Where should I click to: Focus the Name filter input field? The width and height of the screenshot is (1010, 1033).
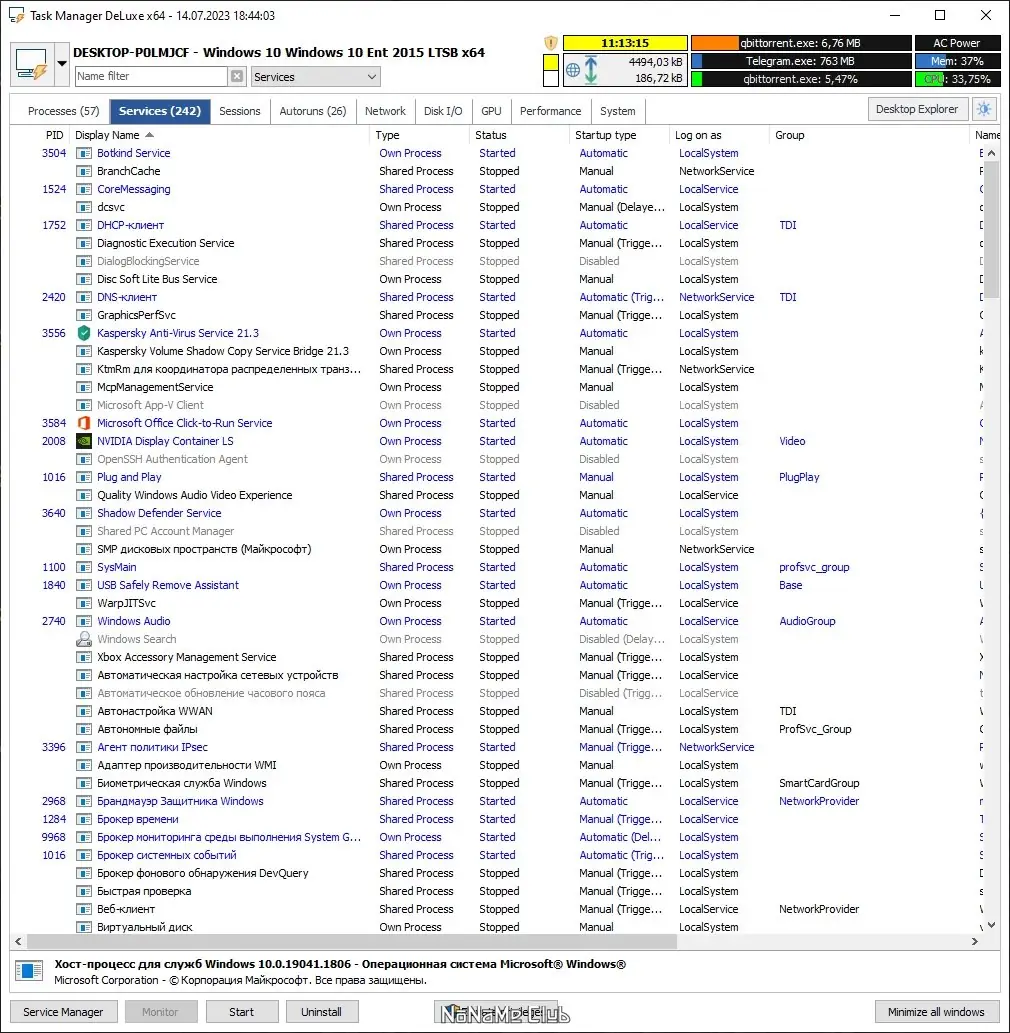coord(151,76)
